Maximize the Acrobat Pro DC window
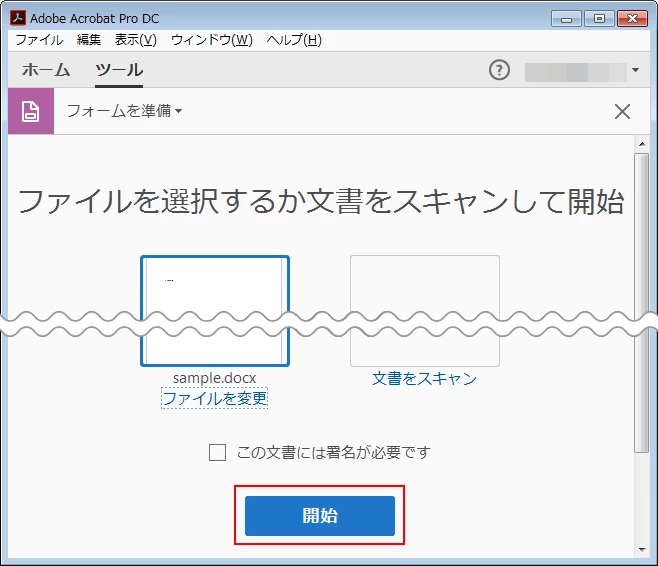Image resolution: width=658 pixels, height=566 pixels. [599, 19]
